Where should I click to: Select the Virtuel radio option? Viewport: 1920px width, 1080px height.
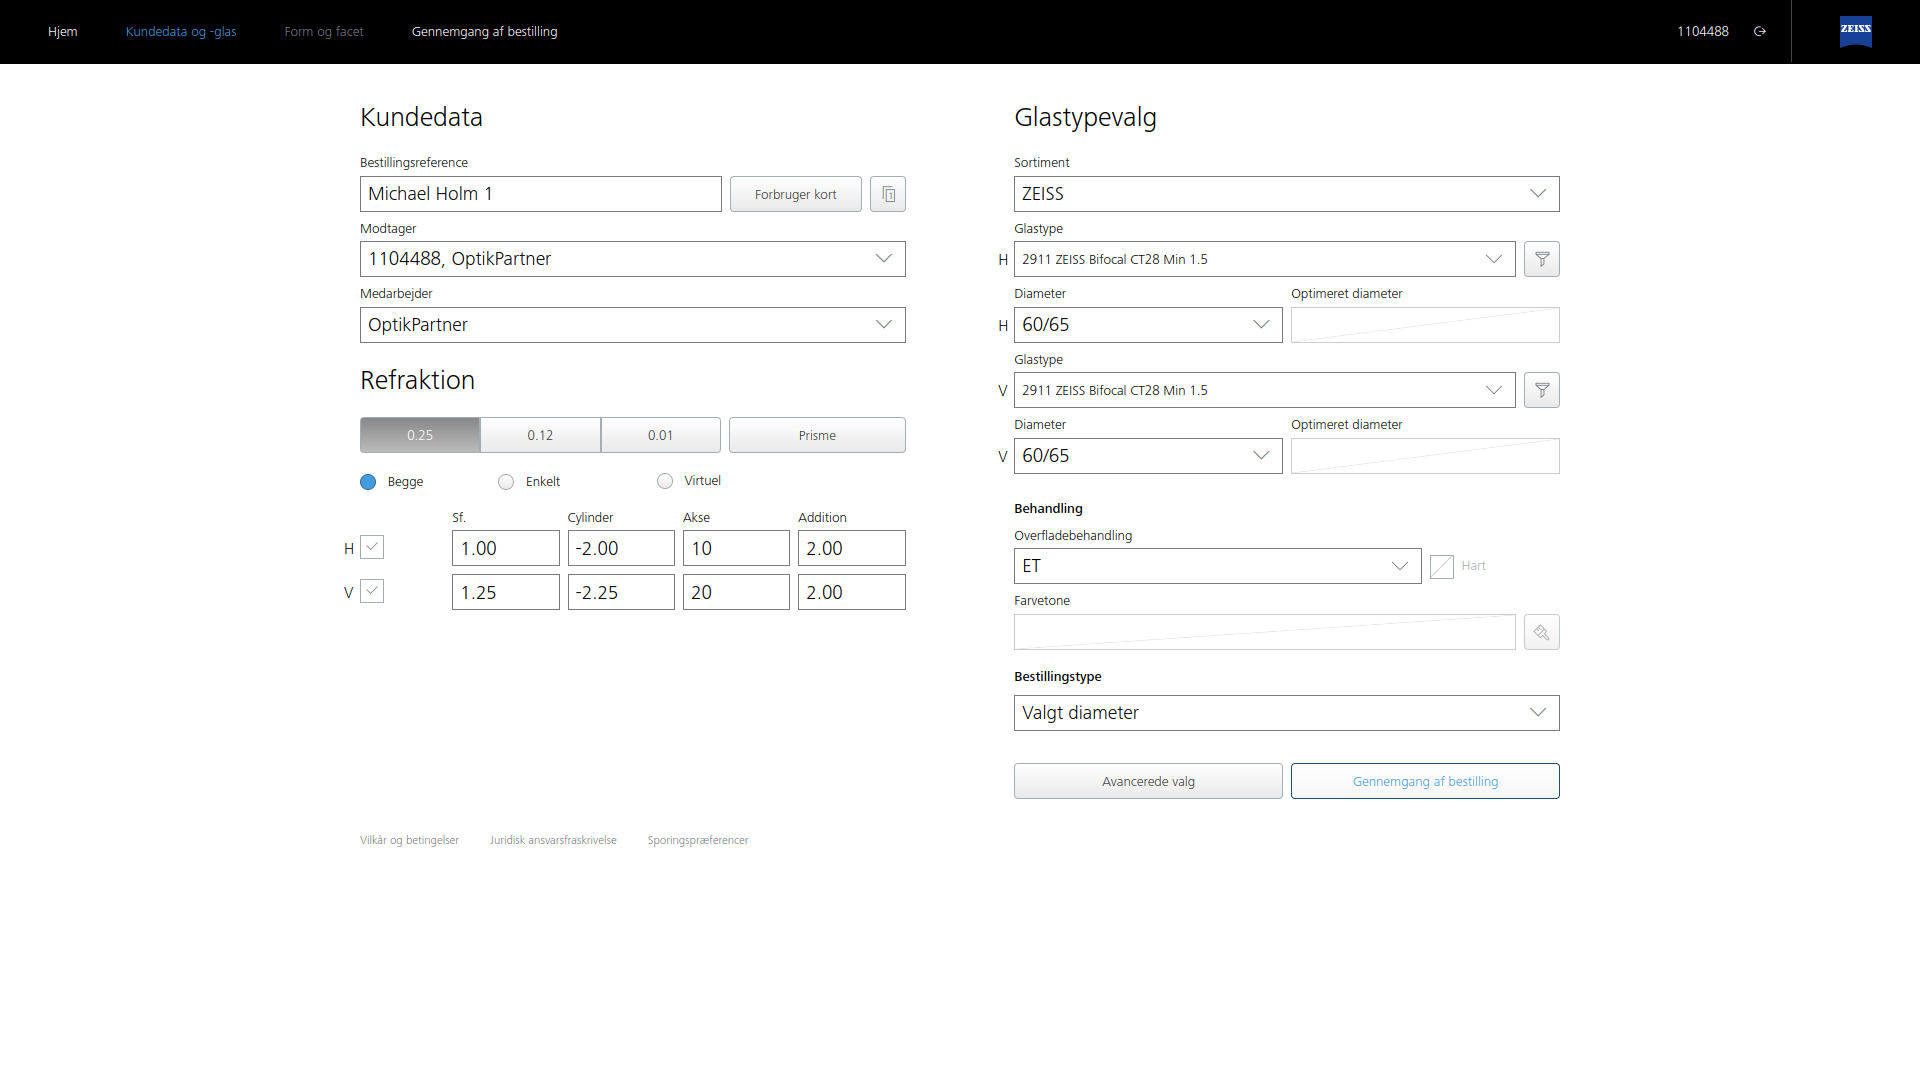pyautogui.click(x=665, y=481)
